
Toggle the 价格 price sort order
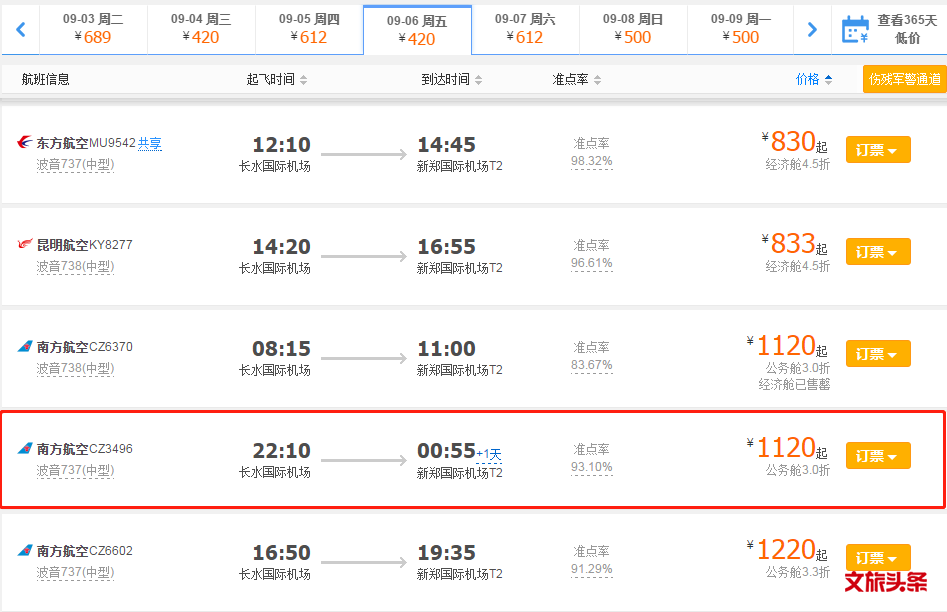tap(814, 79)
